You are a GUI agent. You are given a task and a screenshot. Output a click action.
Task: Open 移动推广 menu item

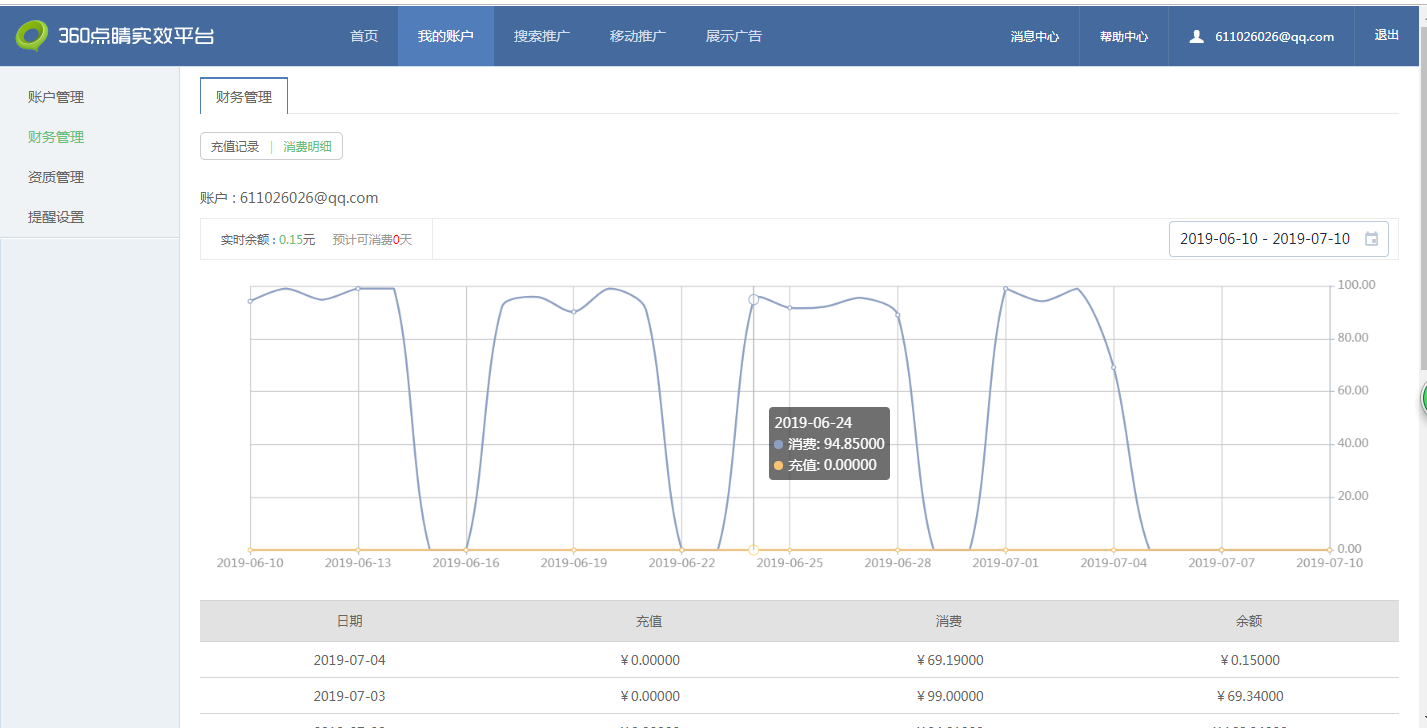(x=638, y=36)
